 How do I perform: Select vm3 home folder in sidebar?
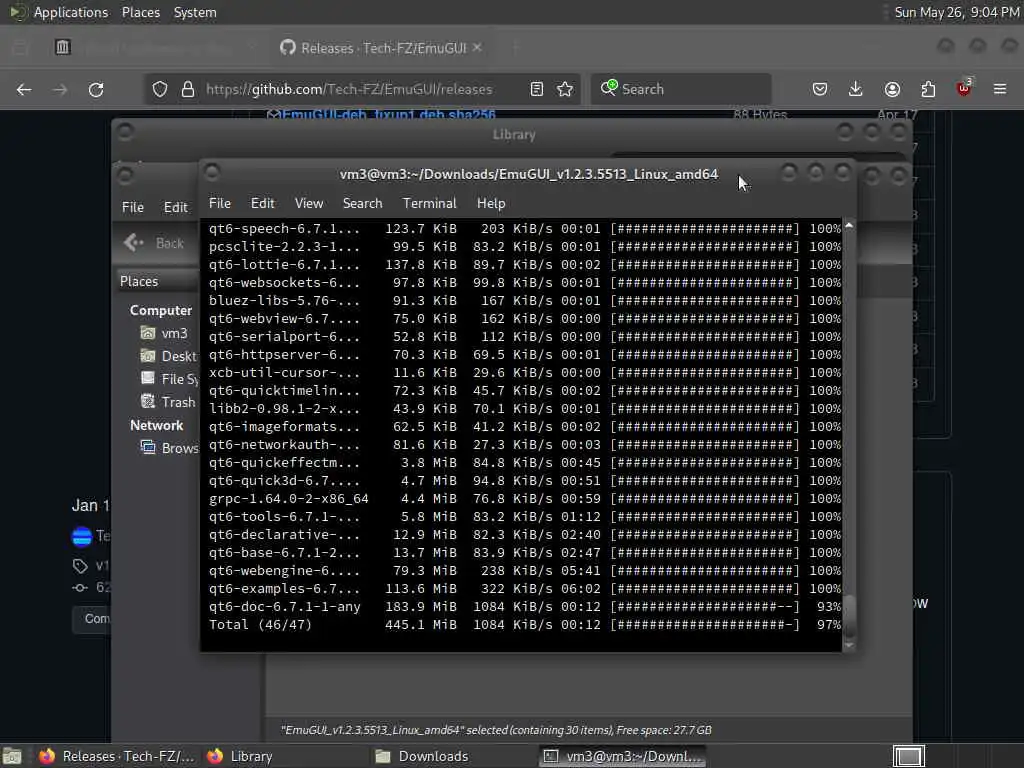(x=165, y=333)
